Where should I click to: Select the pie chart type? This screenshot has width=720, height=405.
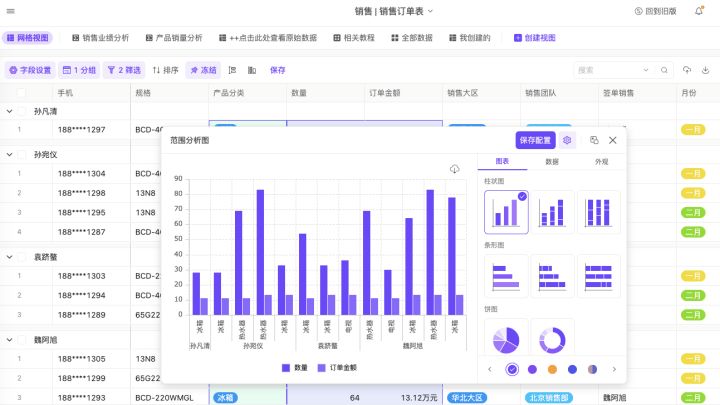tap(506, 339)
